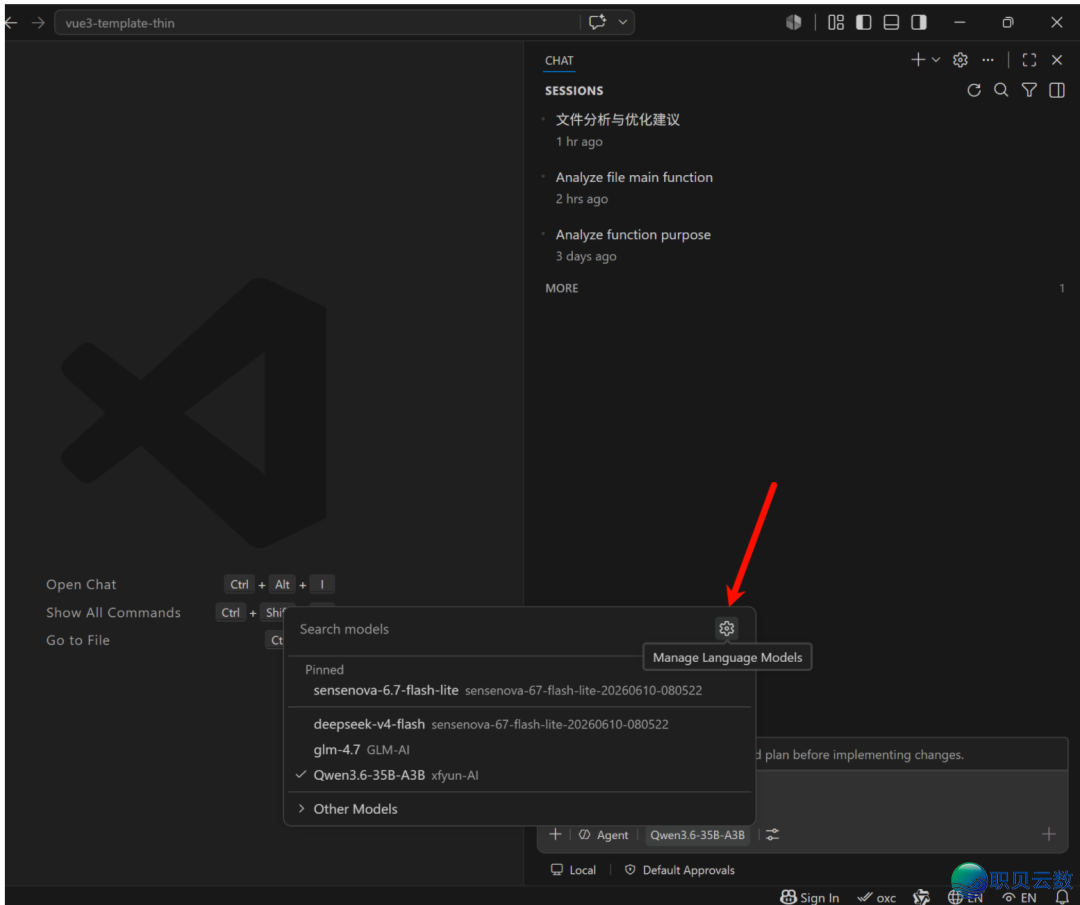Toggle the bottom panel visibility

[891, 23]
